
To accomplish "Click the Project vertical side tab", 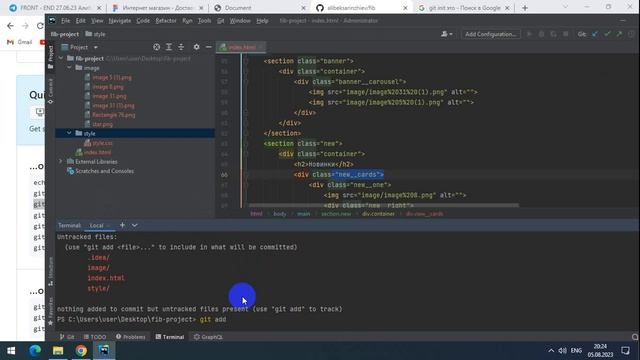I will point(51,57).
